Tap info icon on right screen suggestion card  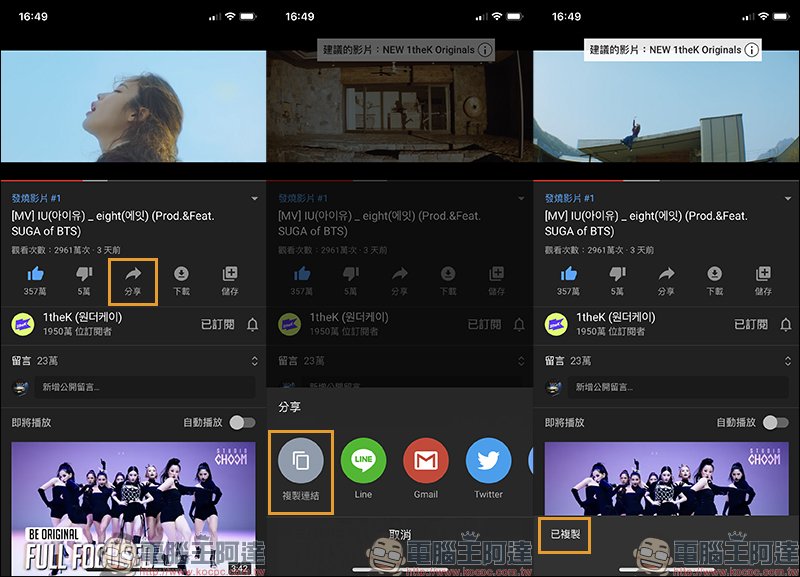(x=751, y=50)
